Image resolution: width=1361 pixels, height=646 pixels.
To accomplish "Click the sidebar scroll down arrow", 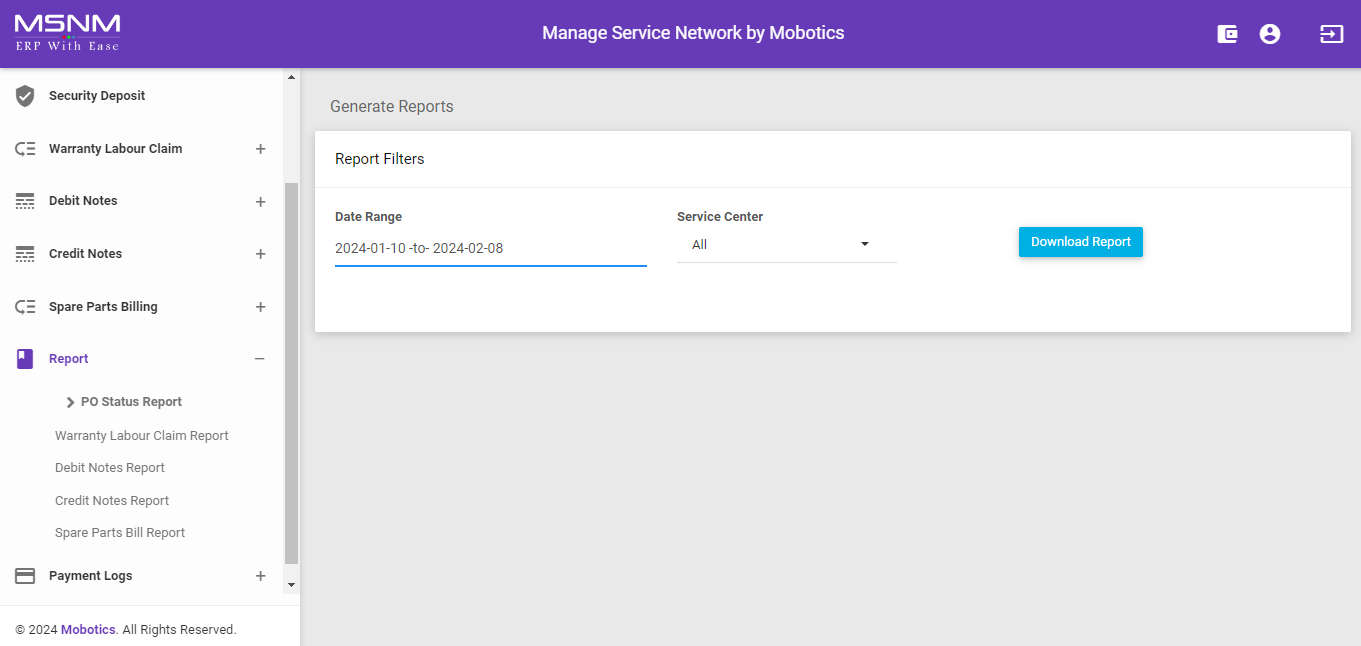I will [x=291, y=584].
